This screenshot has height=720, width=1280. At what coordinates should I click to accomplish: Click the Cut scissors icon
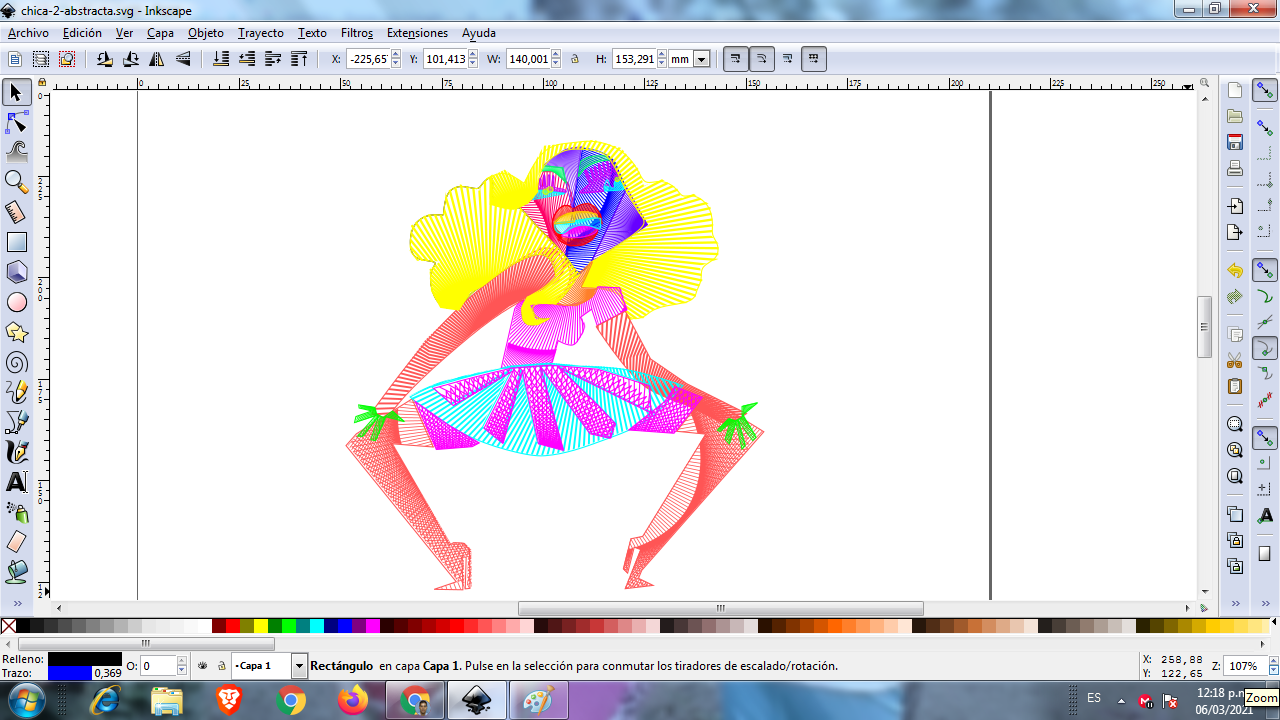1235,360
